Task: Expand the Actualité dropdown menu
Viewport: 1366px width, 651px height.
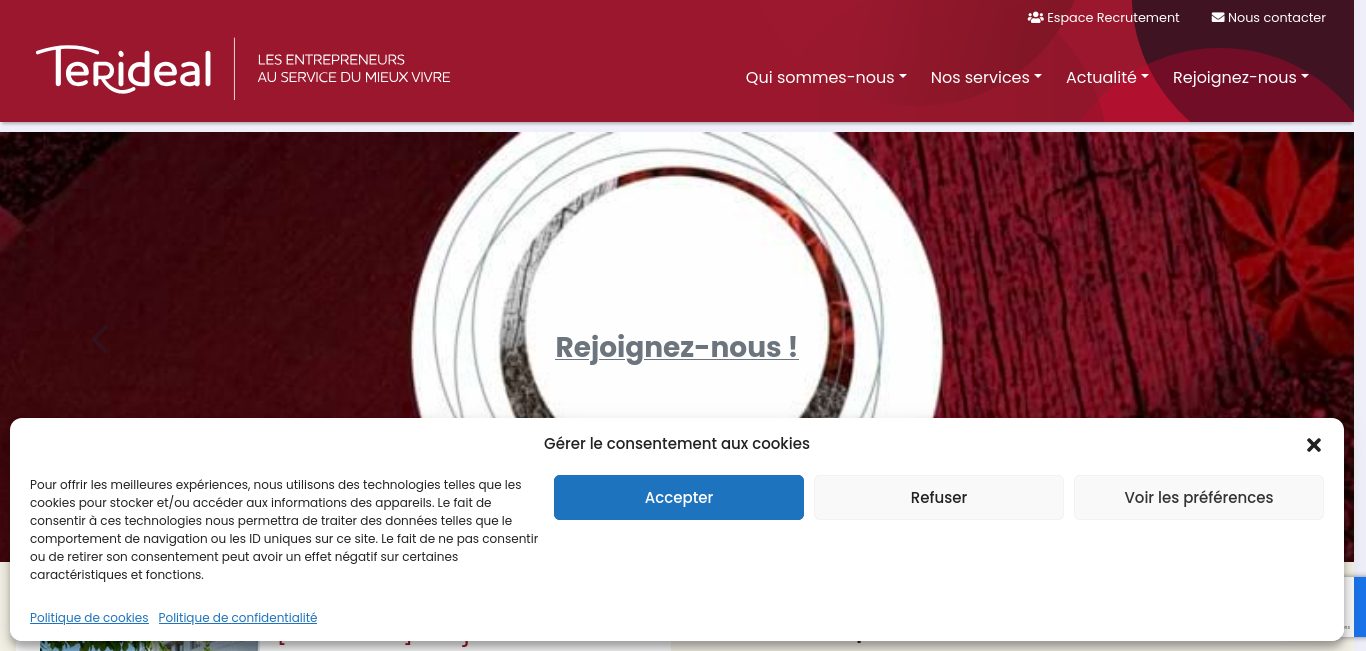Action: point(1107,77)
